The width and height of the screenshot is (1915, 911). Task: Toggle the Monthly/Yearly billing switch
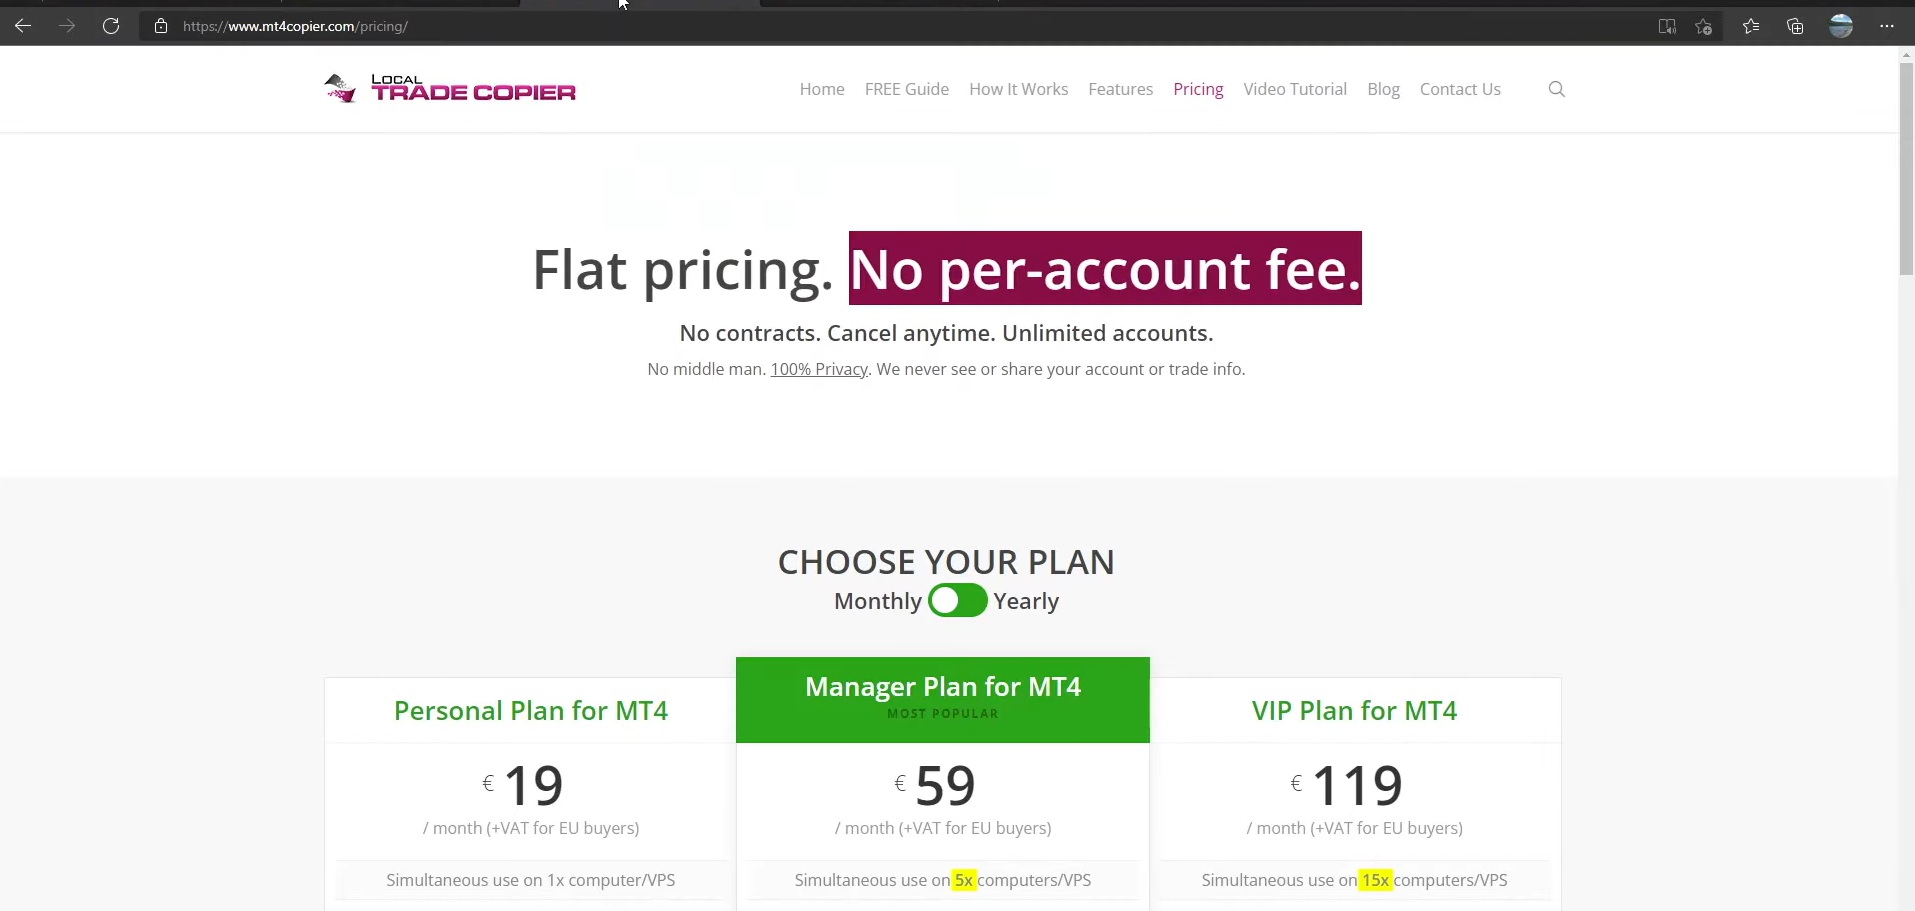pyautogui.click(x=957, y=601)
